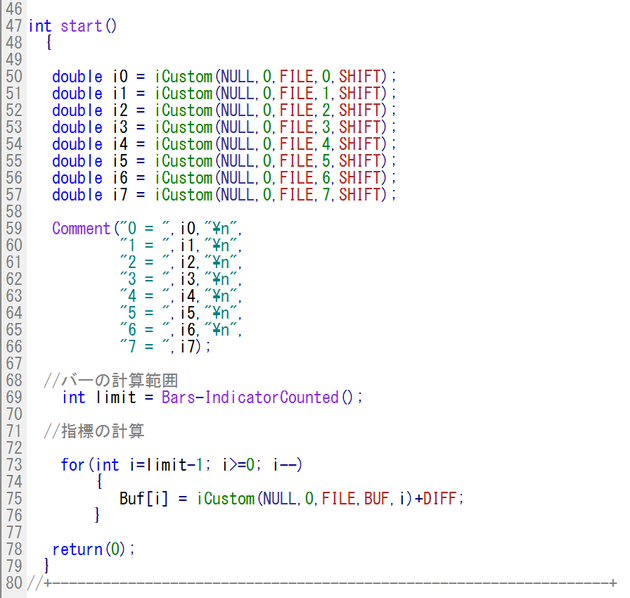This screenshot has height=598, width=630.
Task: Click the buffer index 3 on line 53
Action: (326, 127)
